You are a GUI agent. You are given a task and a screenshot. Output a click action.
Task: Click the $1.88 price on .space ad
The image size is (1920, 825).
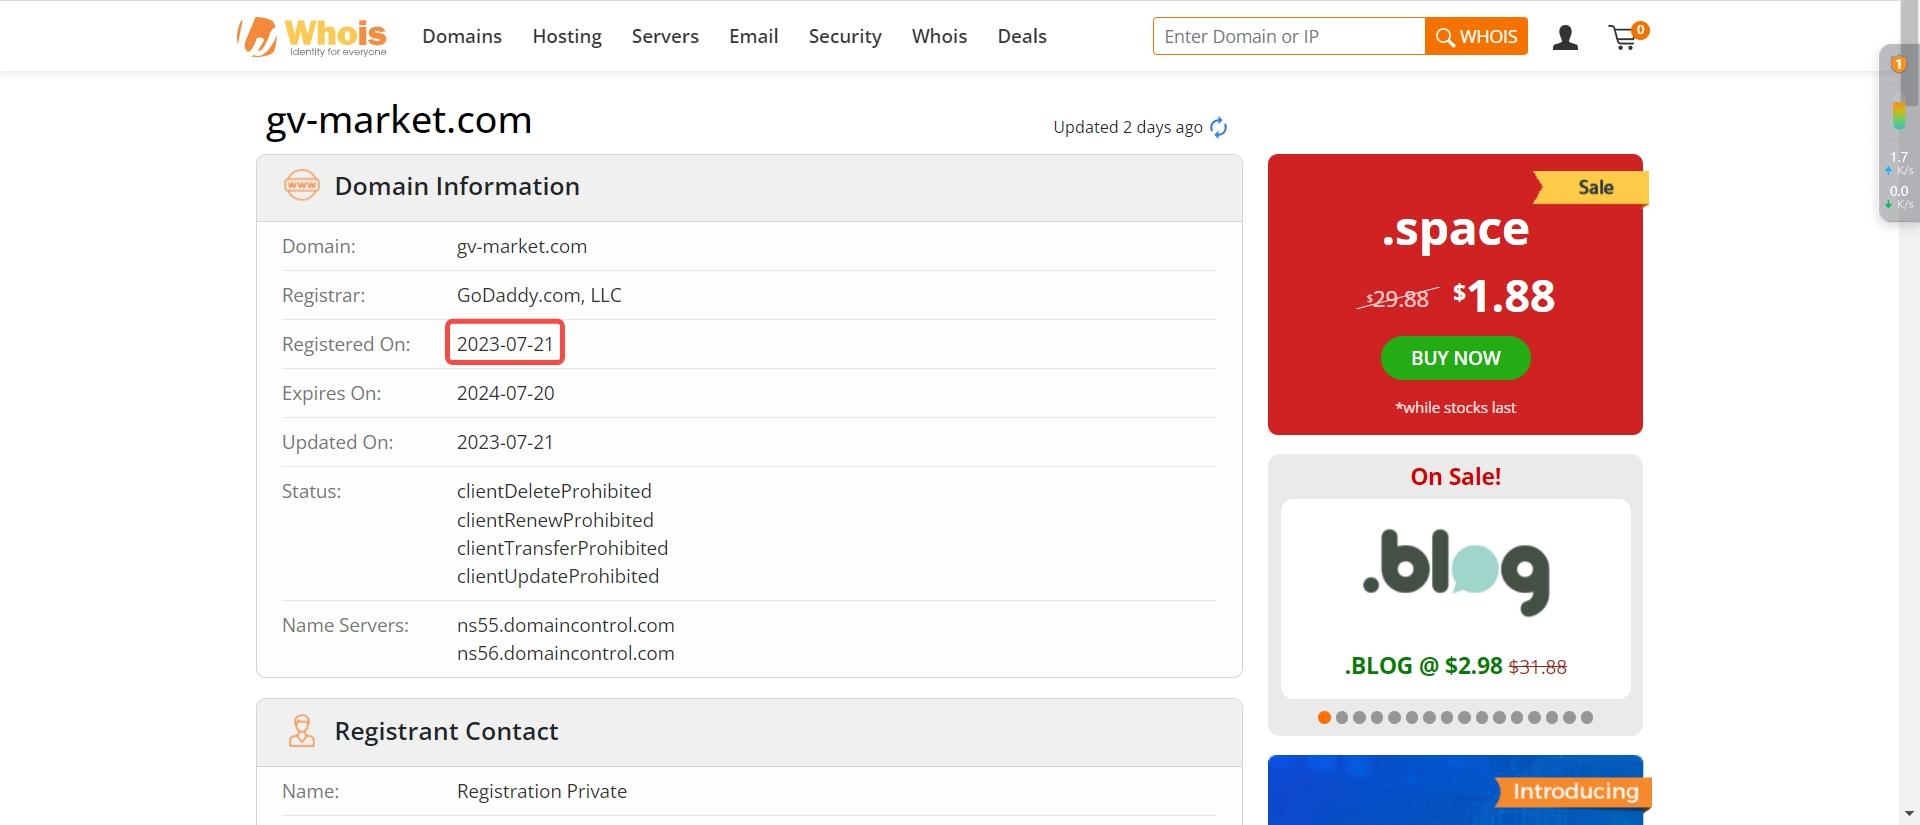(1504, 296)
